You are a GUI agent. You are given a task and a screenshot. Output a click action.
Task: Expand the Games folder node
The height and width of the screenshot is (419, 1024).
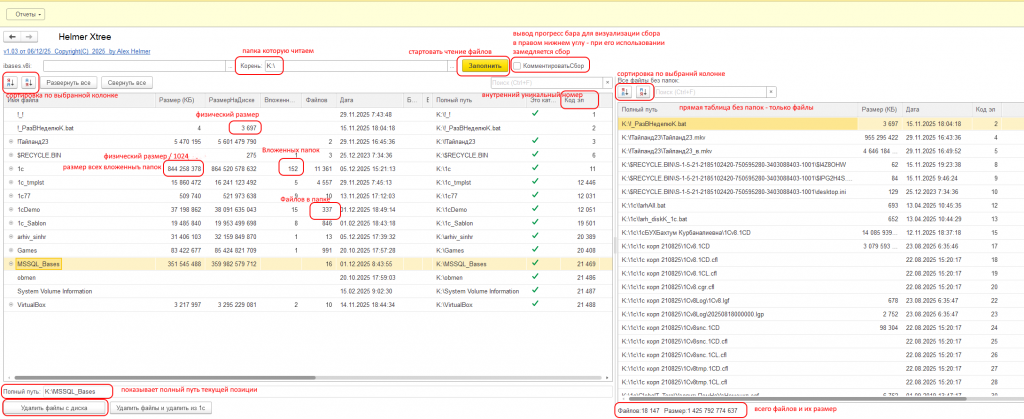click(x=10, y=250)
